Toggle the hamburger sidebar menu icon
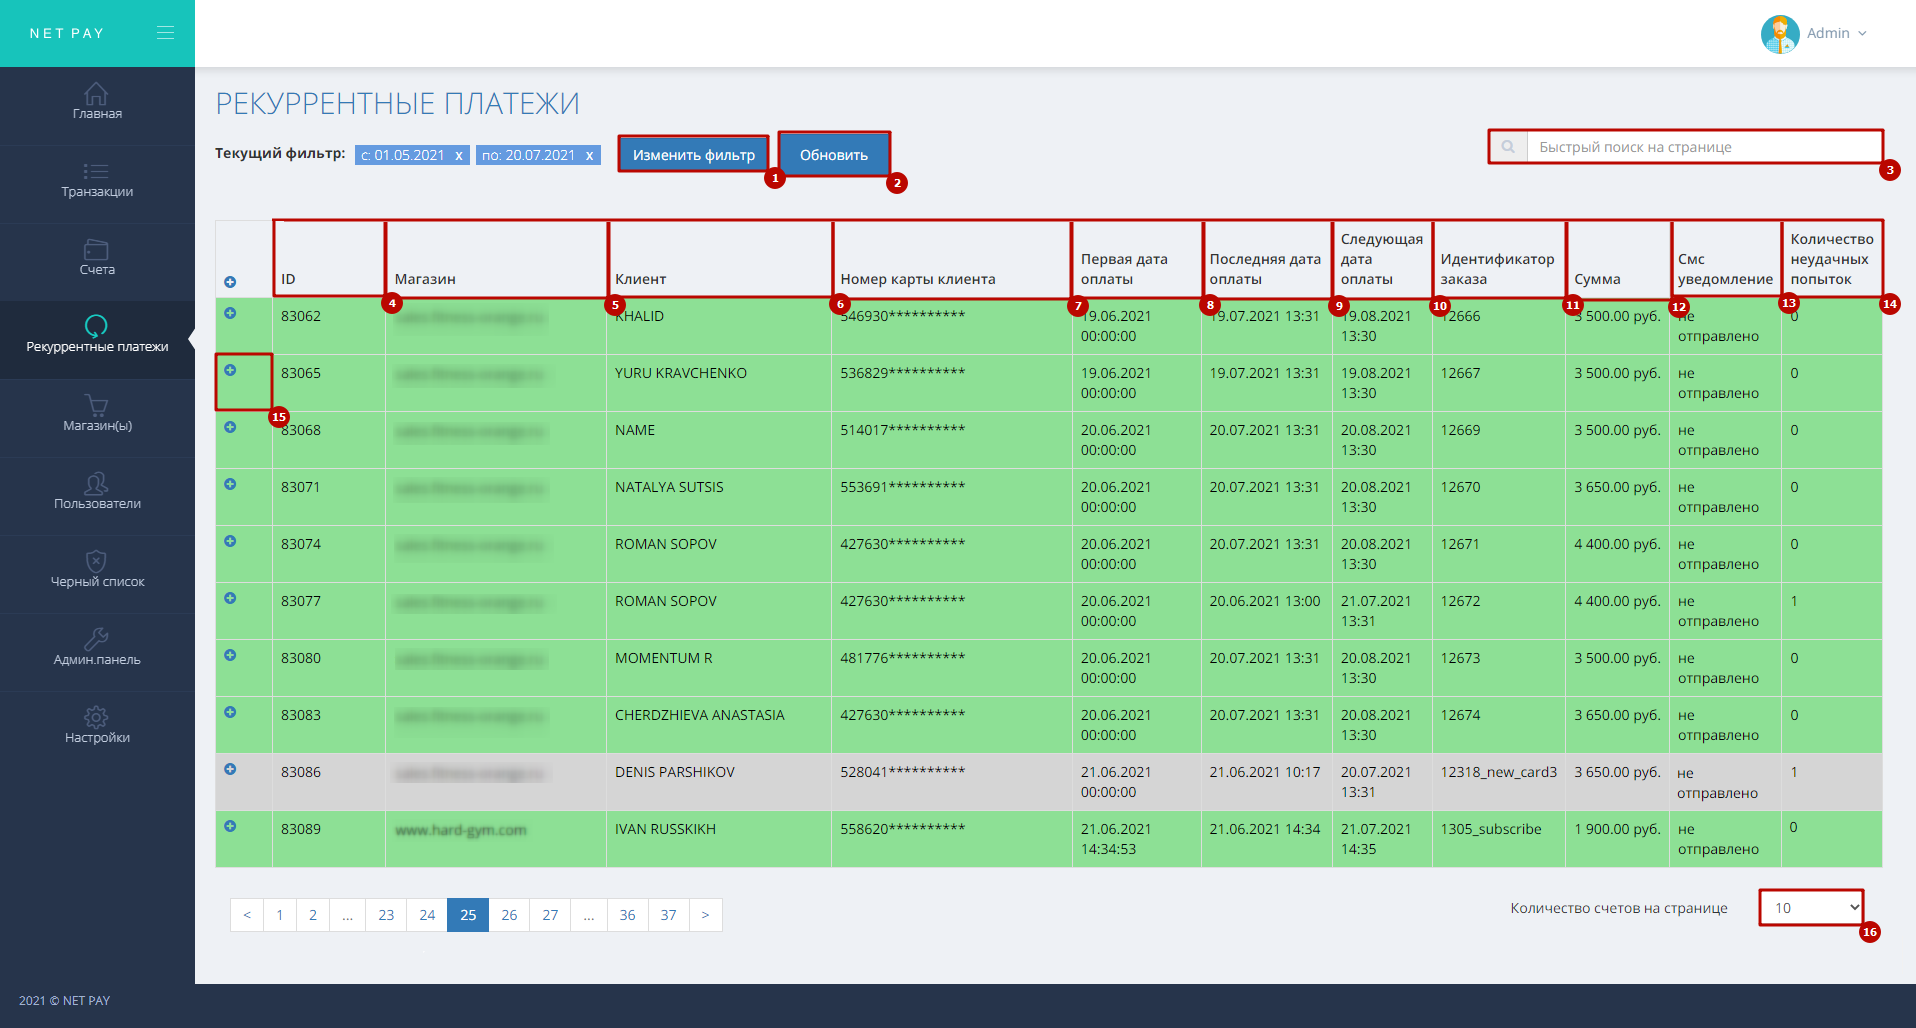The image size is (1916, 1028). [165, 33]
